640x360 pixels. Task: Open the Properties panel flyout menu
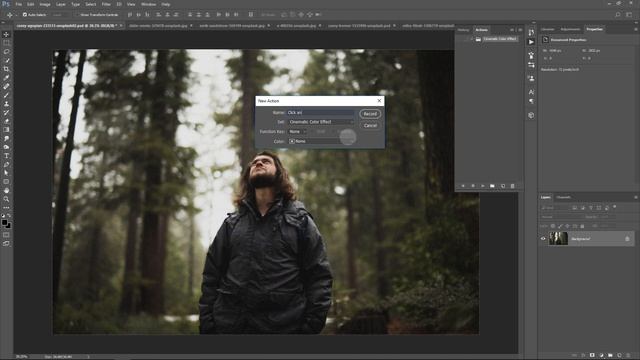pos(636,29)
